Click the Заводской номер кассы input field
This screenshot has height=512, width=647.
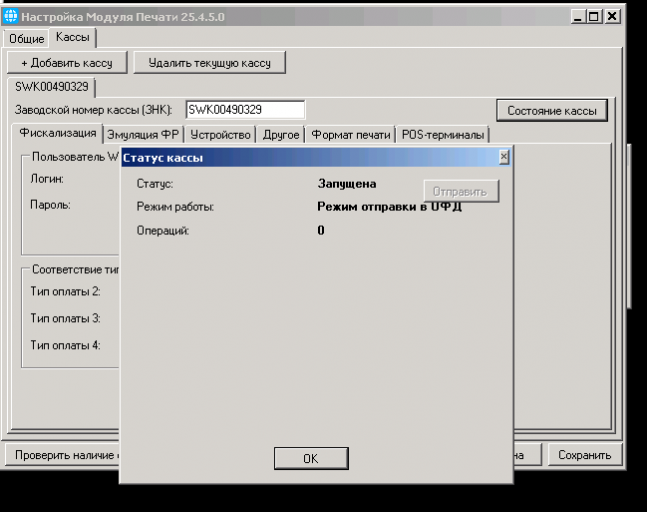[245, 110]
